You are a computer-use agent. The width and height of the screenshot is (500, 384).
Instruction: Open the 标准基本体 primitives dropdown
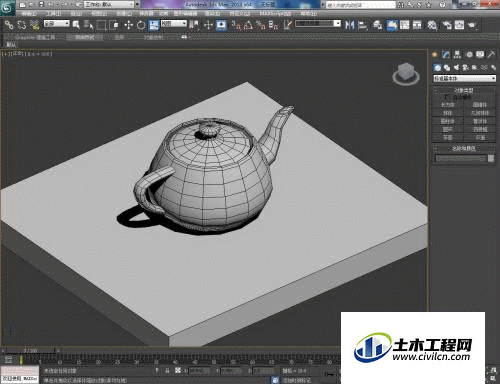[464, 78]
